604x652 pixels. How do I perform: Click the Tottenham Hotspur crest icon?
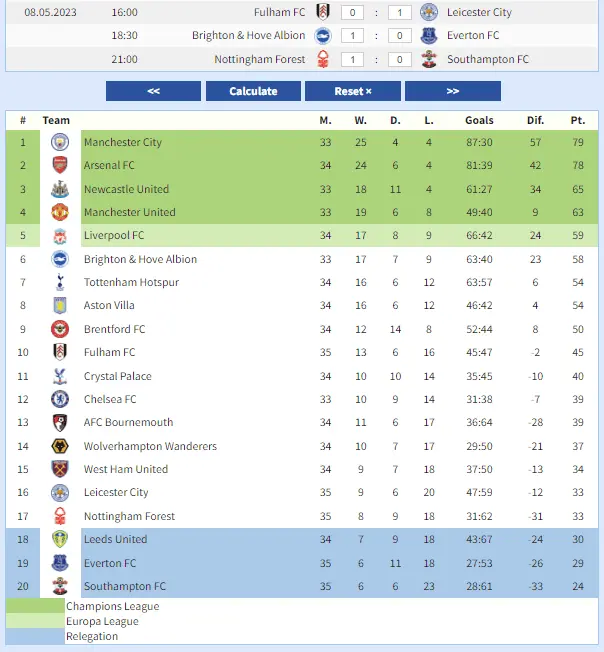(x=60, y=282)
